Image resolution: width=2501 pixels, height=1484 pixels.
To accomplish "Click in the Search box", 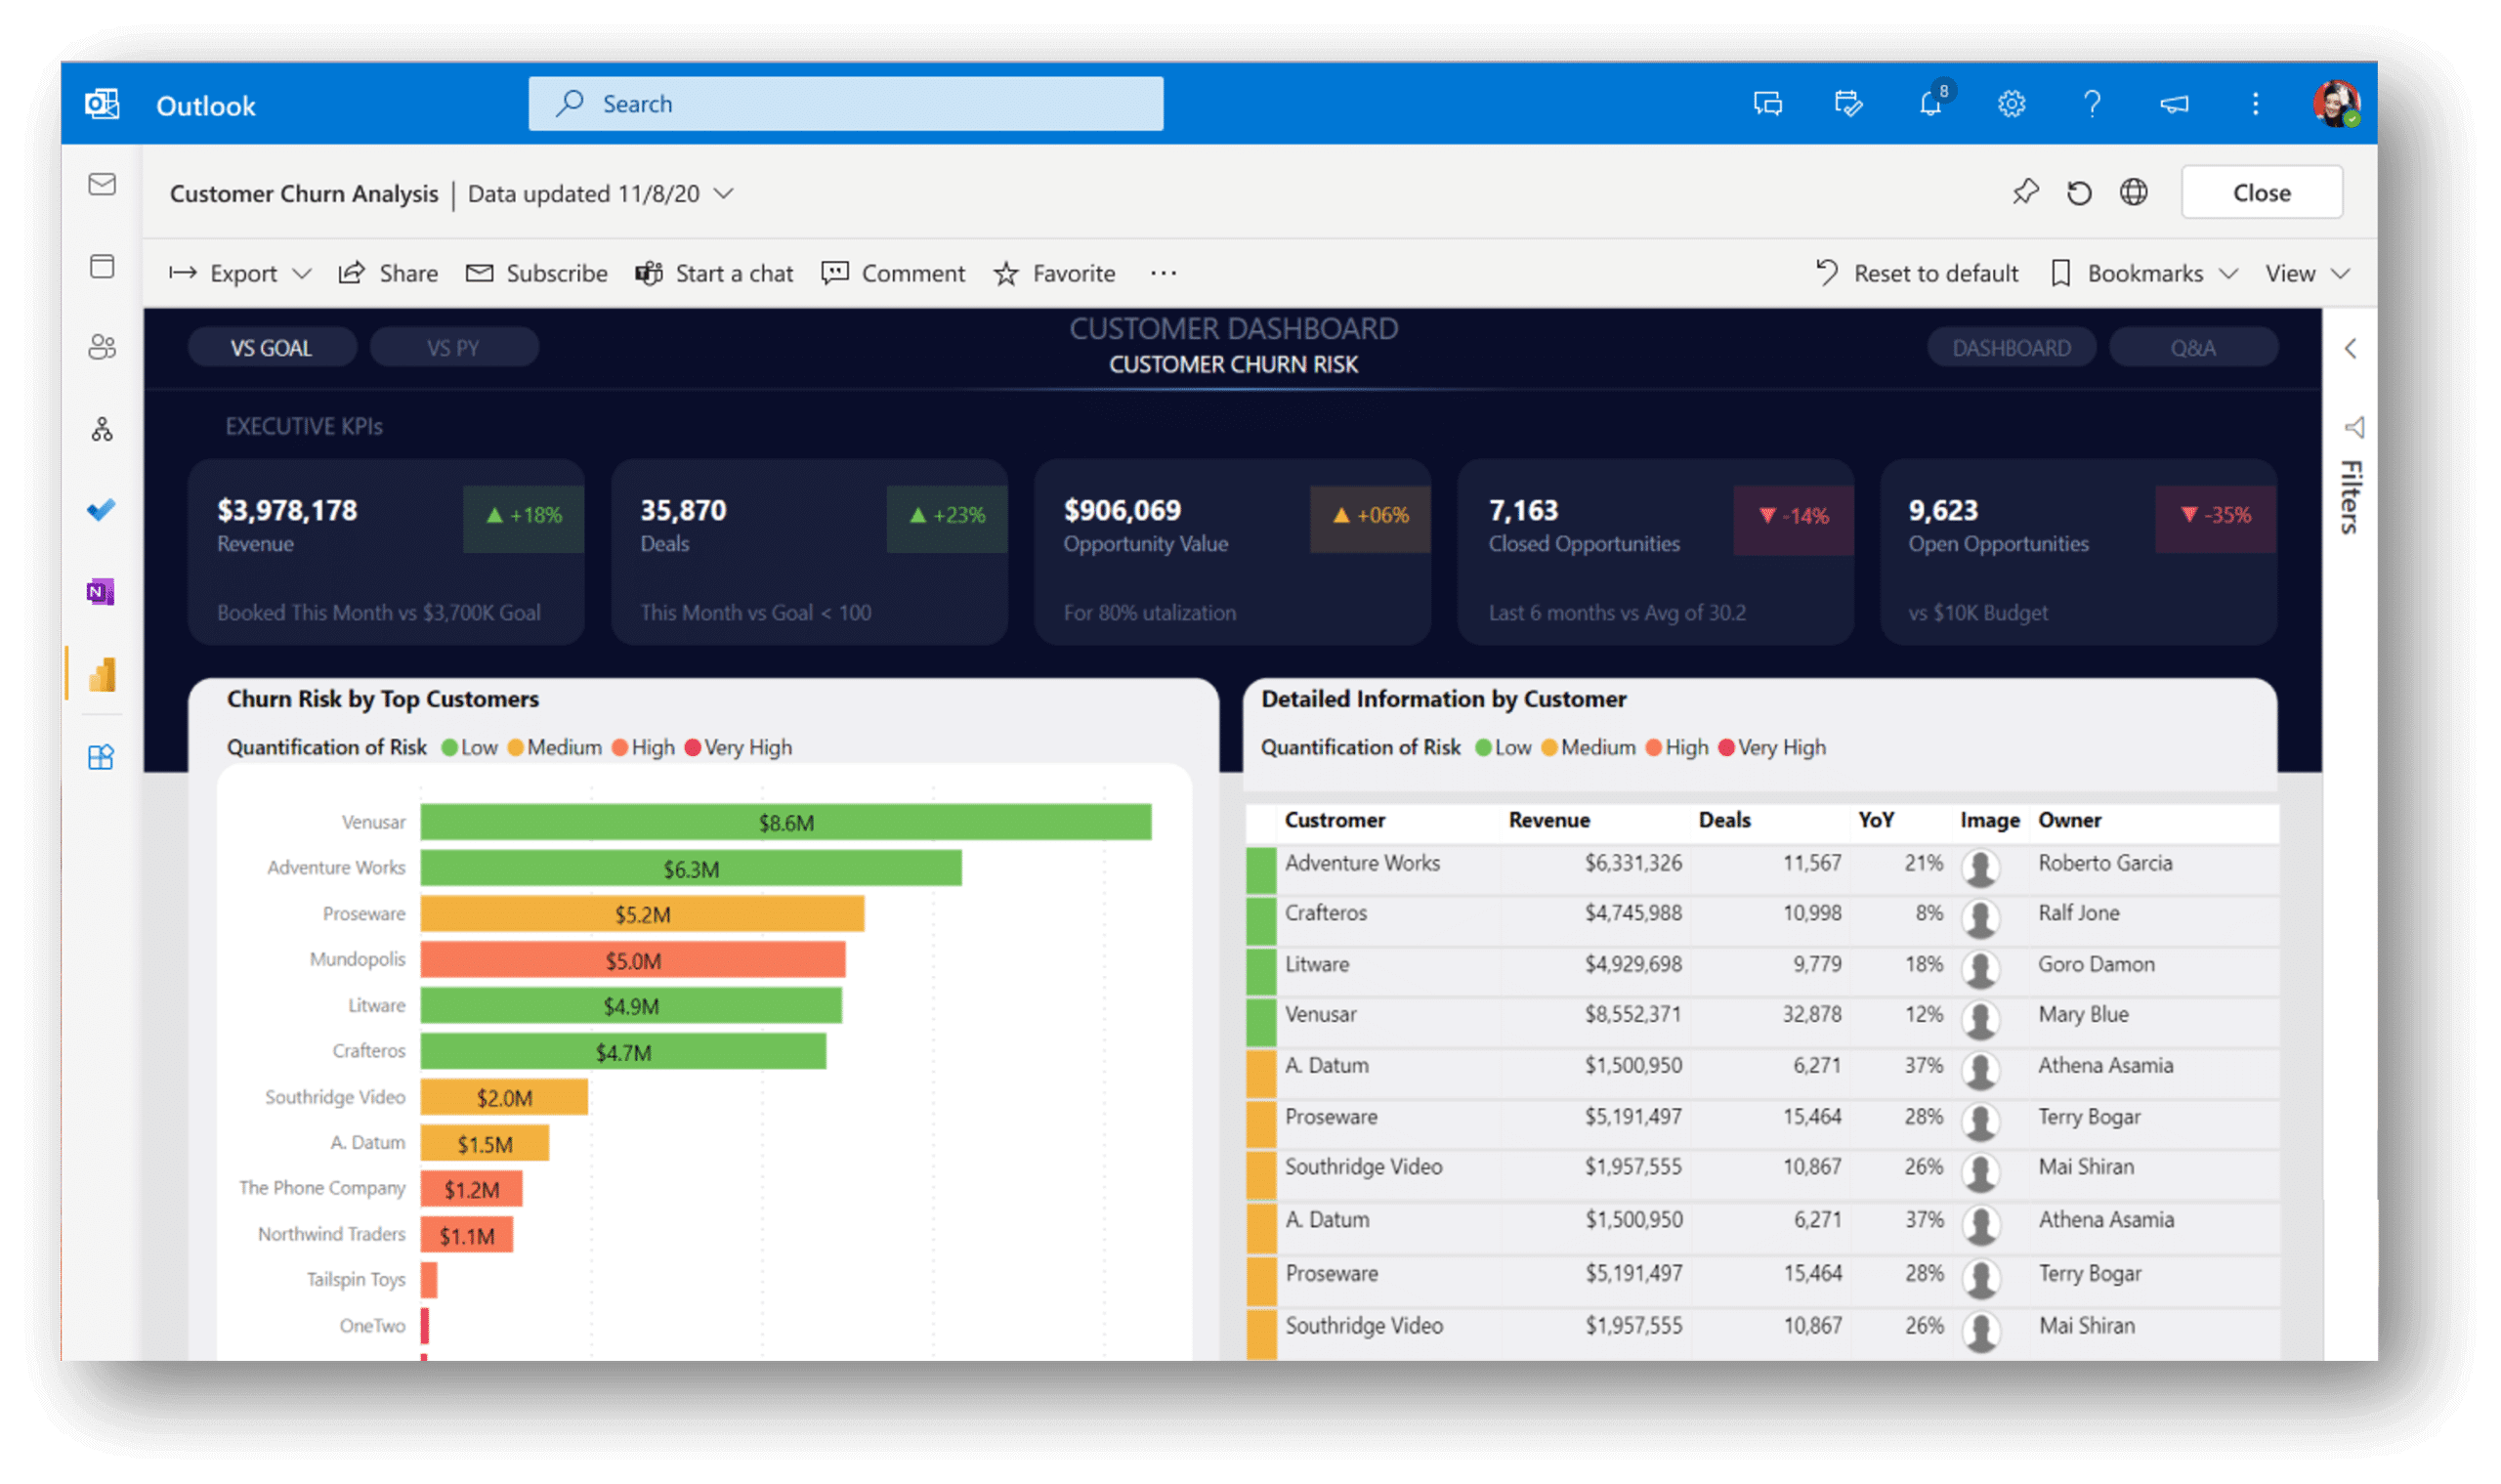I will (845, 104).
